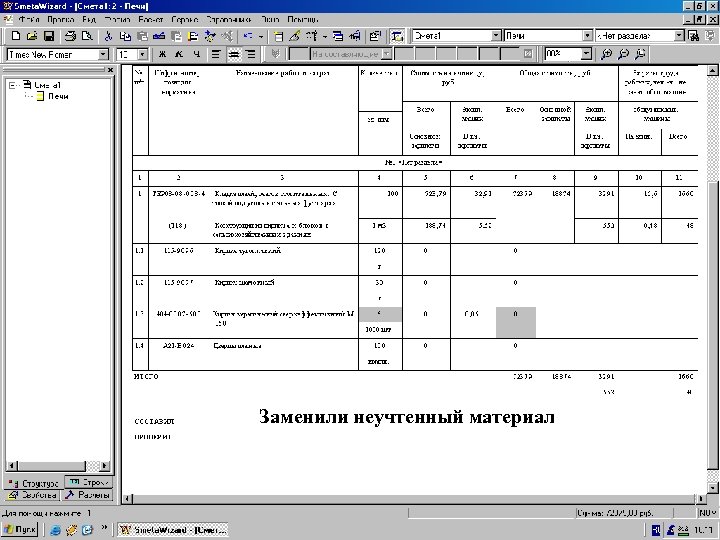Image resolution: width=720 pixels, height=540 pixels.
Task: Align text to the right
Action: 251,54
